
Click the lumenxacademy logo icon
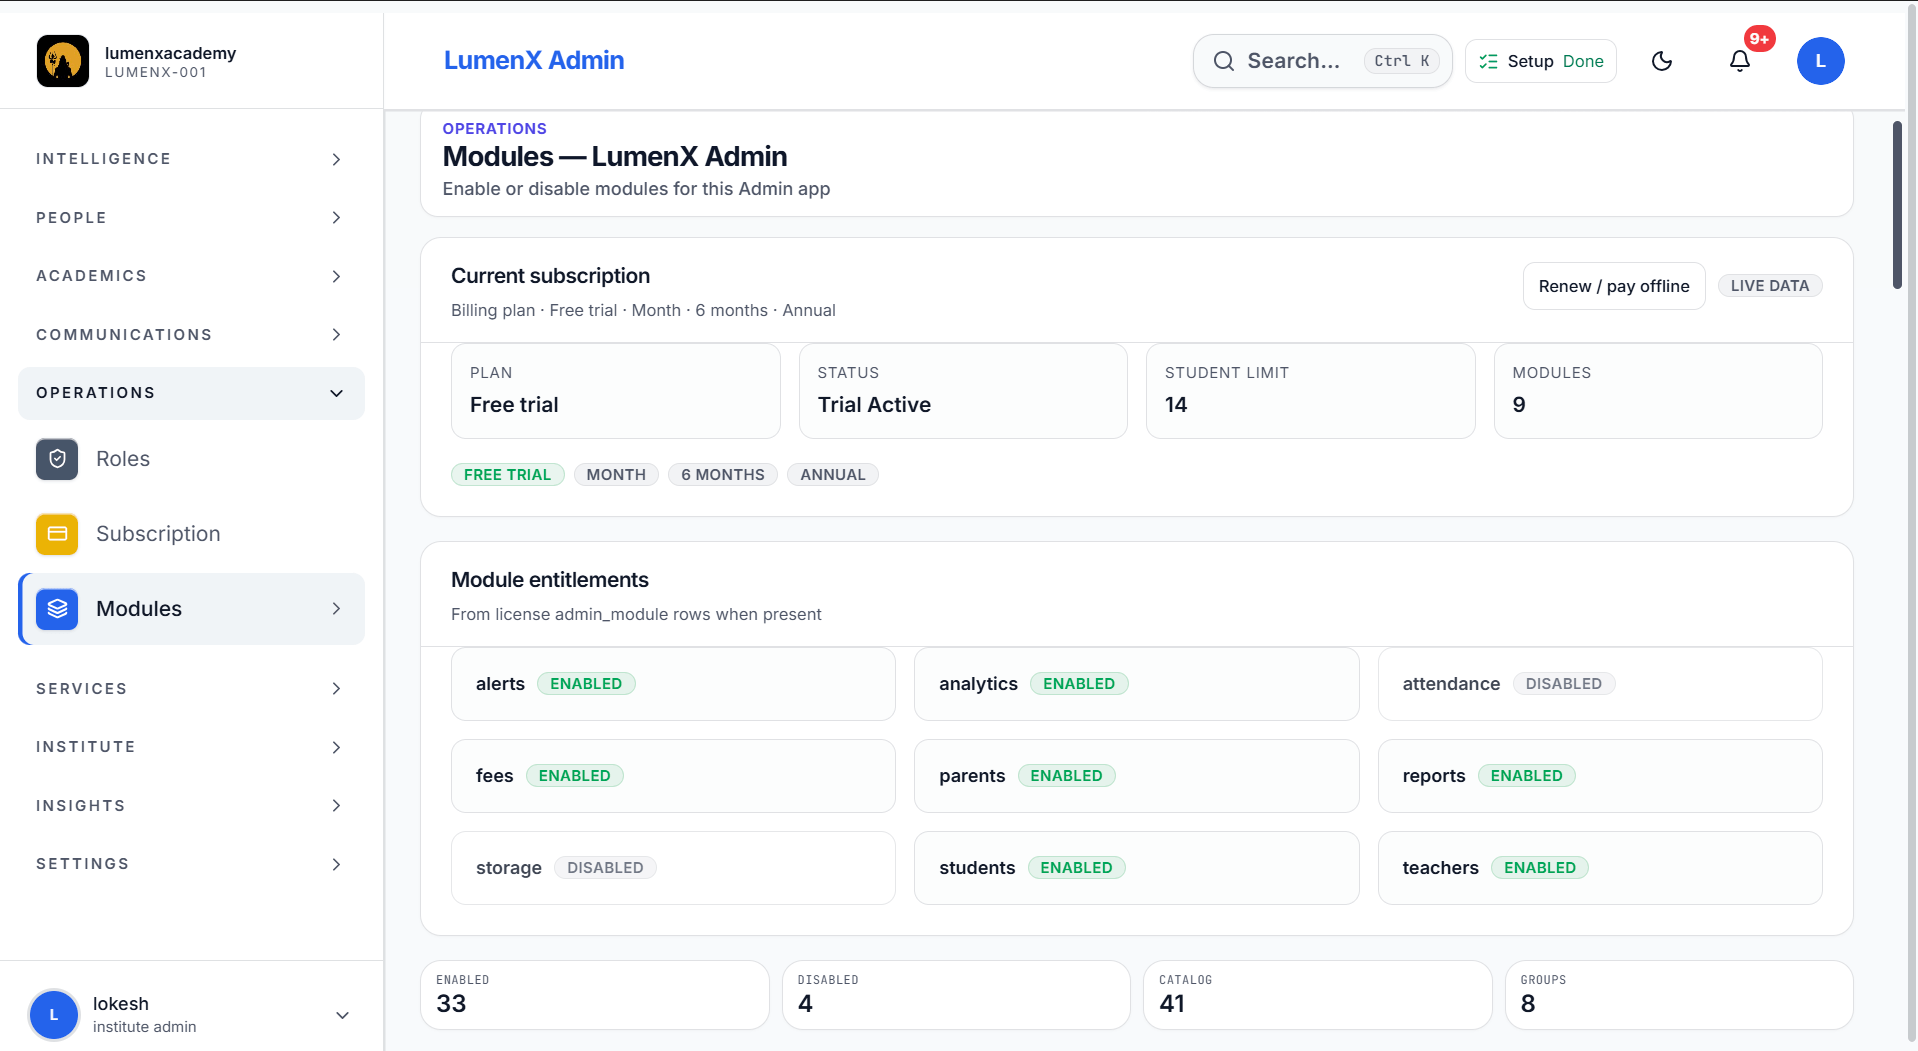coord(63,61)
